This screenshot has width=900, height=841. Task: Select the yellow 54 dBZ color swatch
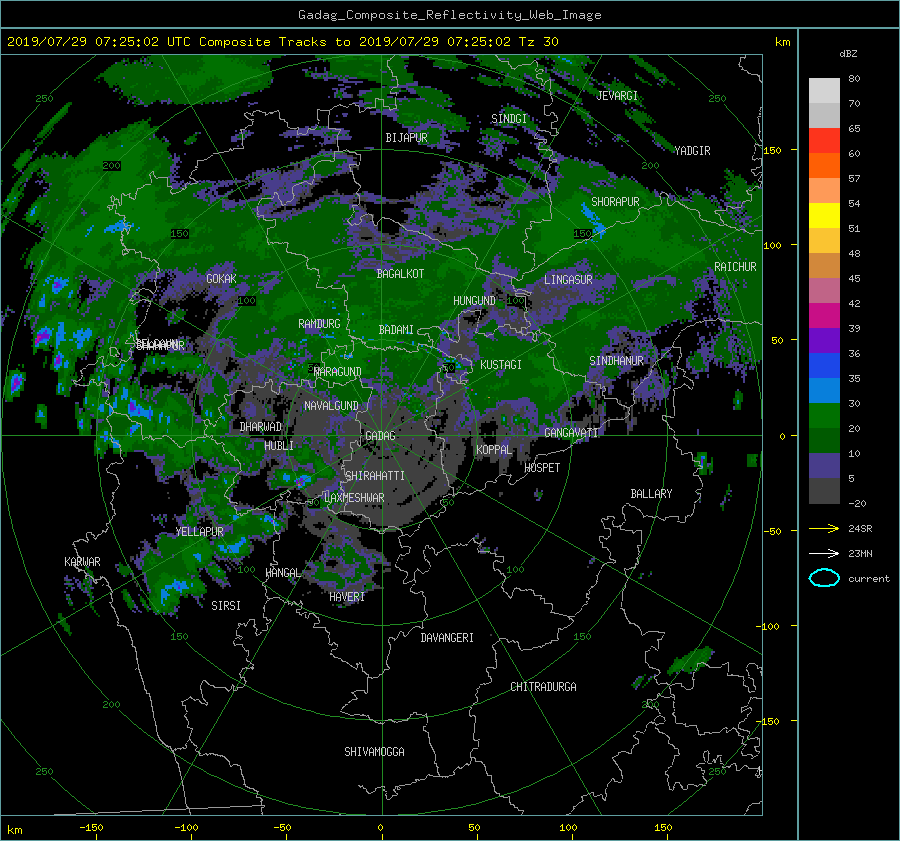click(x=824, y=215)
